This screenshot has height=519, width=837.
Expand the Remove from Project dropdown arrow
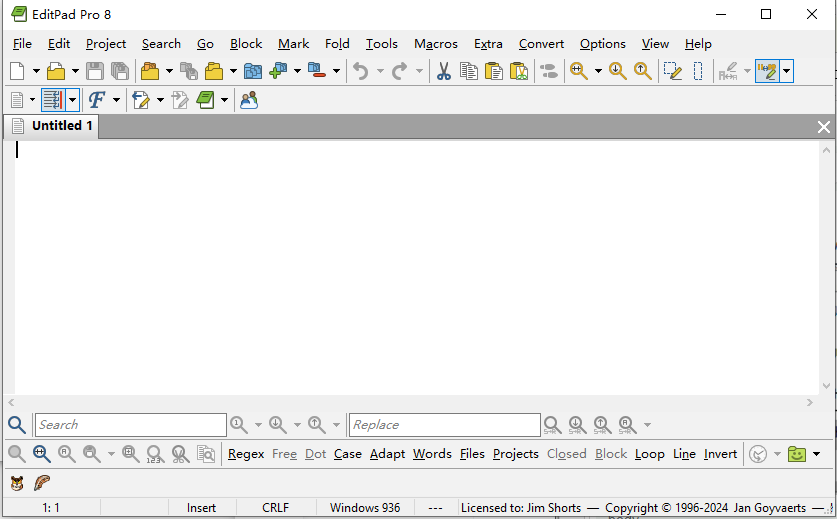point(336,71)
